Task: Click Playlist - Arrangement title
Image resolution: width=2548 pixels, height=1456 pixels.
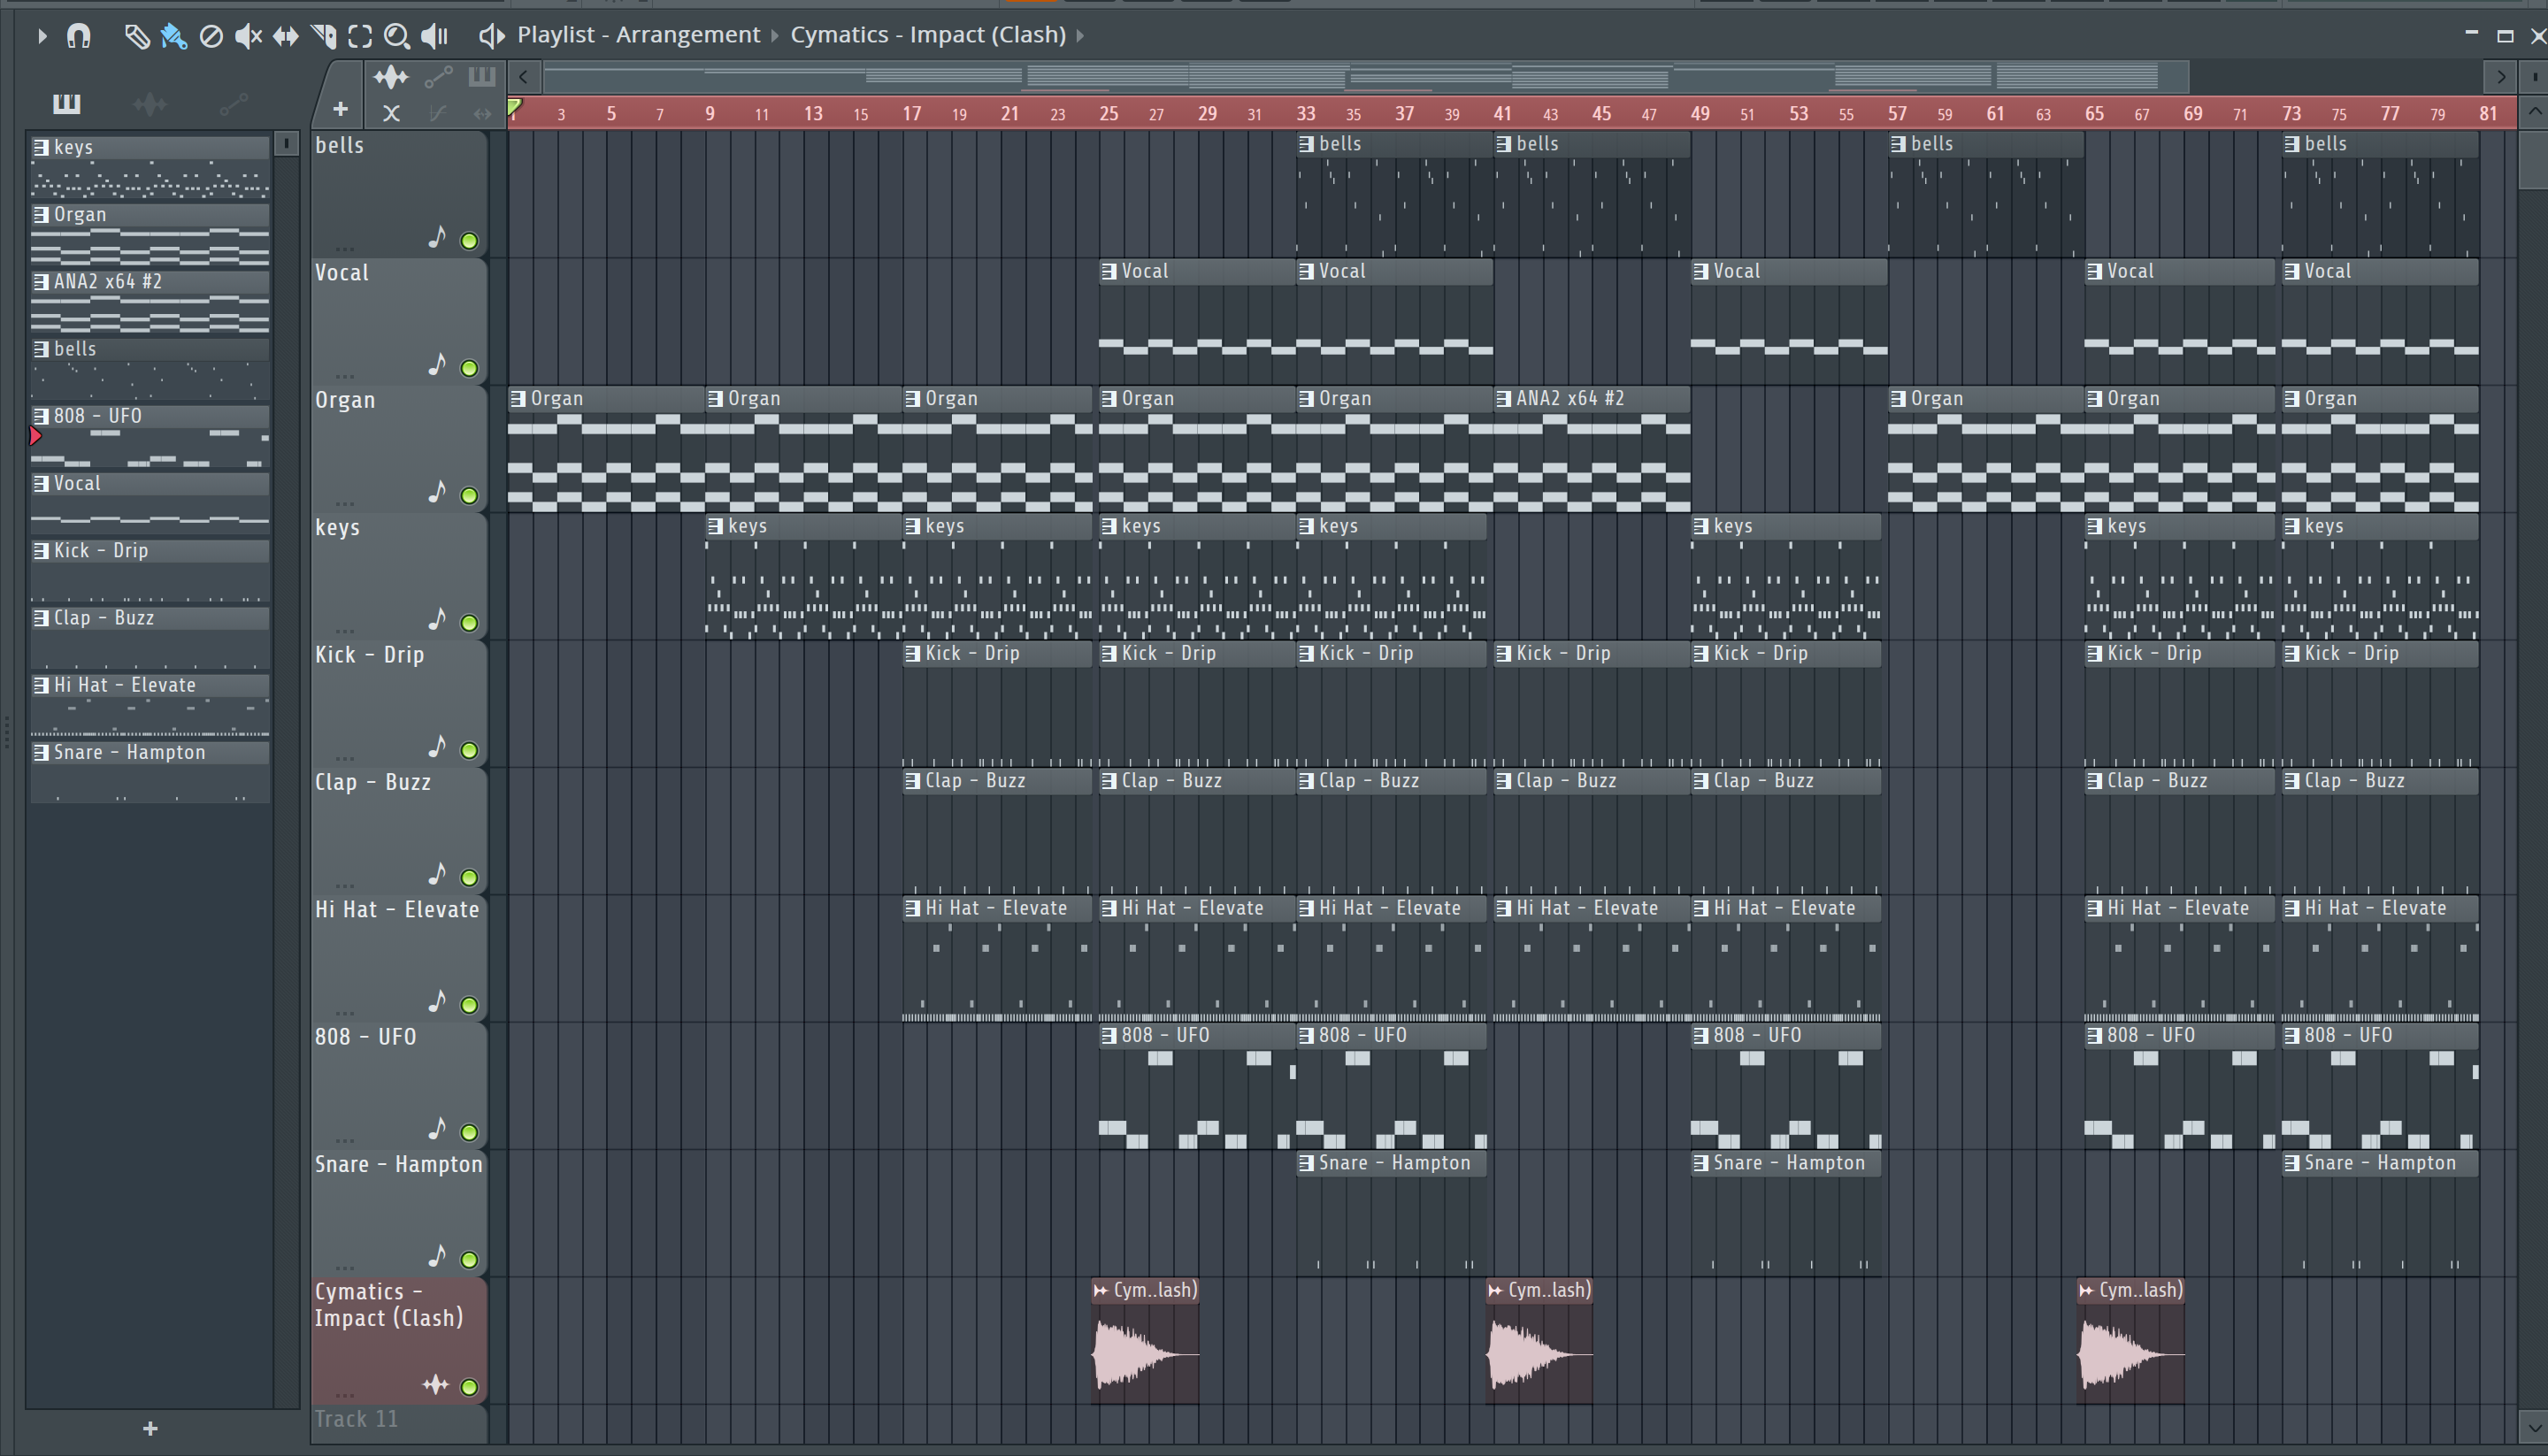Action: click(x=639, y=35)
